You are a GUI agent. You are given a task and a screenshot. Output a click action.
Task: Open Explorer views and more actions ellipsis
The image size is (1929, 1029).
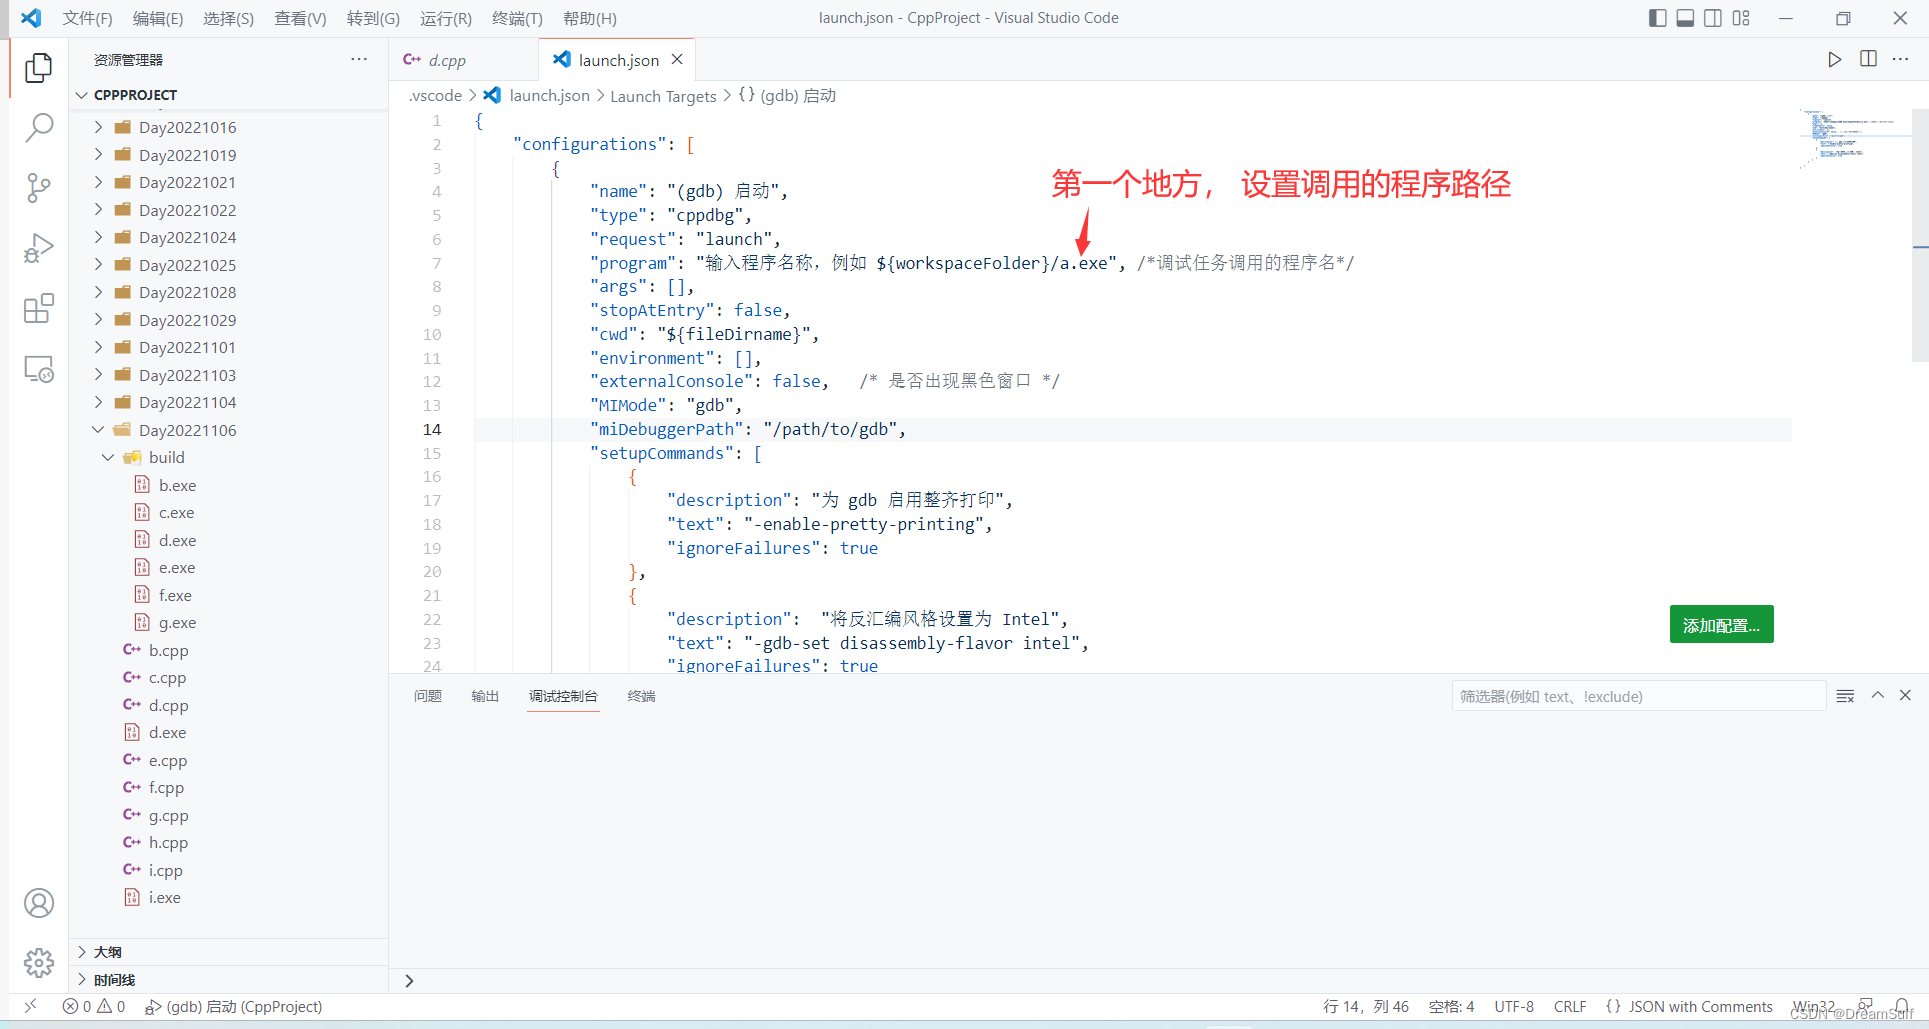[x=359, y=59]
